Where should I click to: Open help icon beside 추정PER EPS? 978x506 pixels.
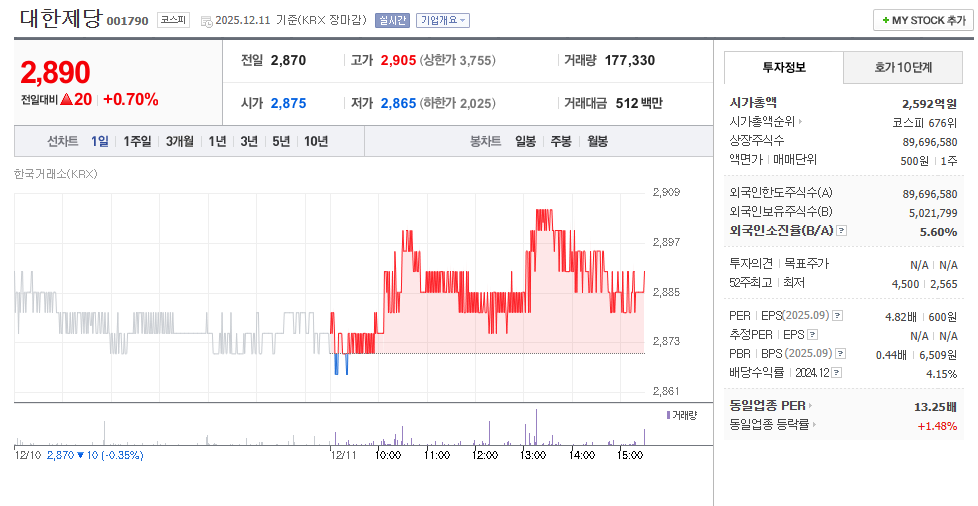click(x=813, y=335)
